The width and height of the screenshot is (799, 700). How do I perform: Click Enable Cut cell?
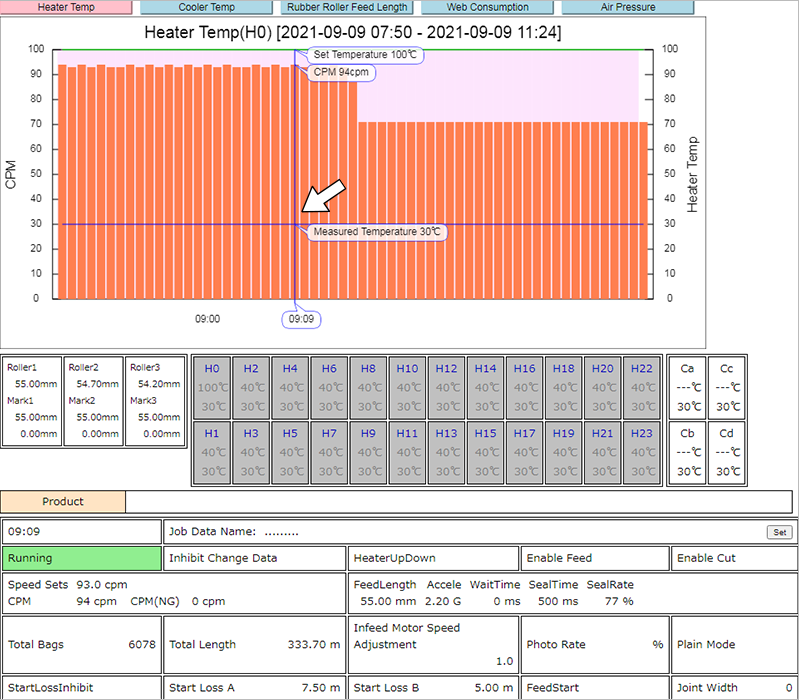click(x=732, y=558)
